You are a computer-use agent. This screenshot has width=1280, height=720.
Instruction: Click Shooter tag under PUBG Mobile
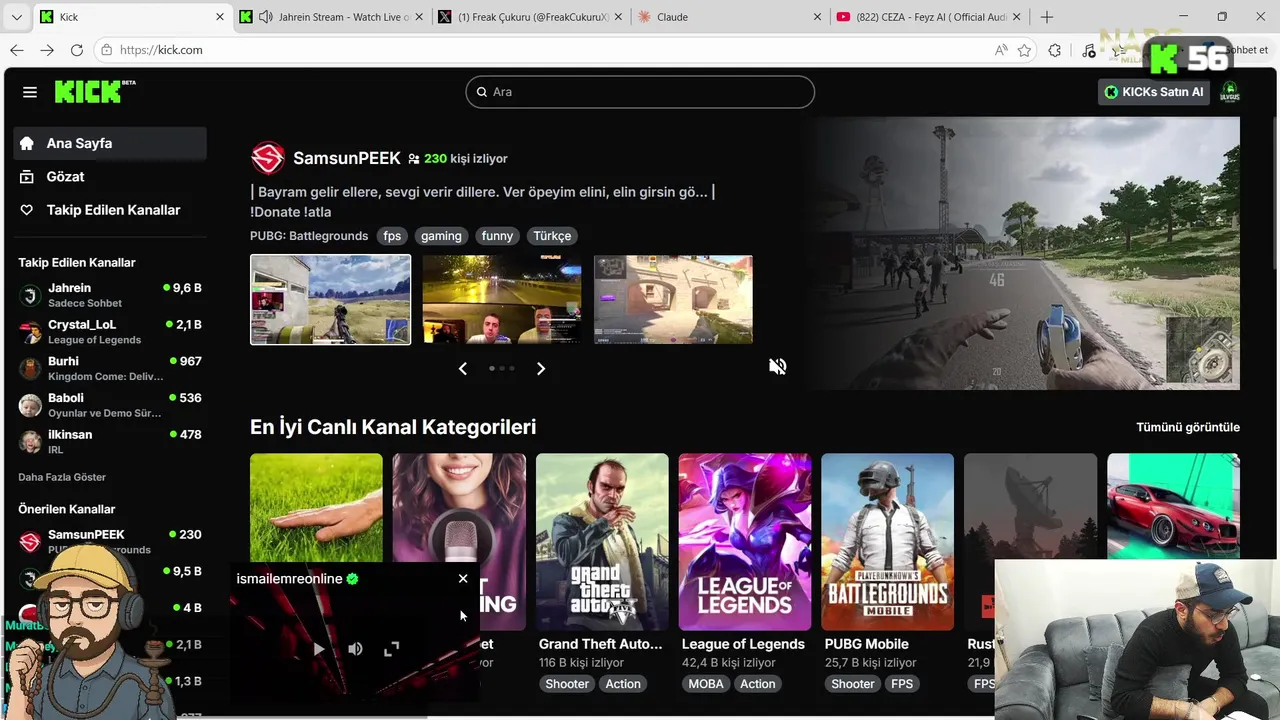pyautogui.click(x=853, y=684)
